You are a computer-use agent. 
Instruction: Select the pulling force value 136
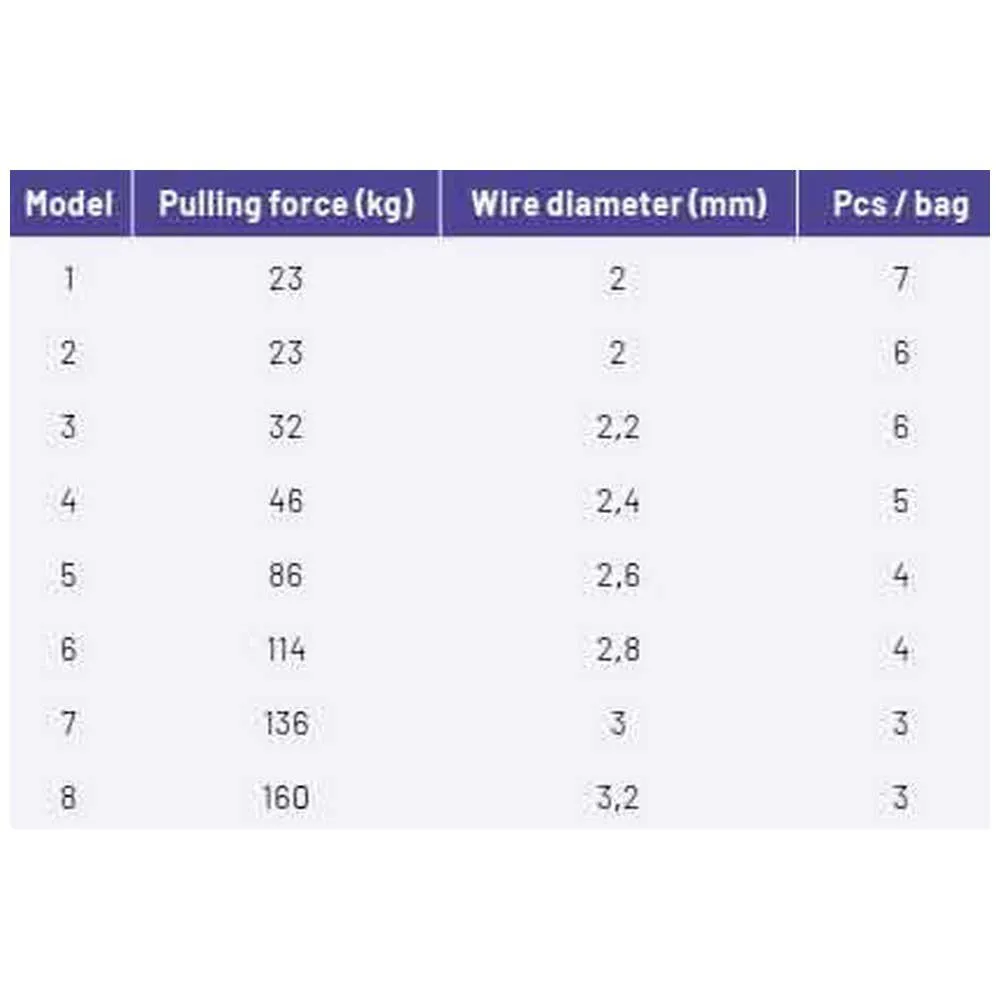pos(286,723)
